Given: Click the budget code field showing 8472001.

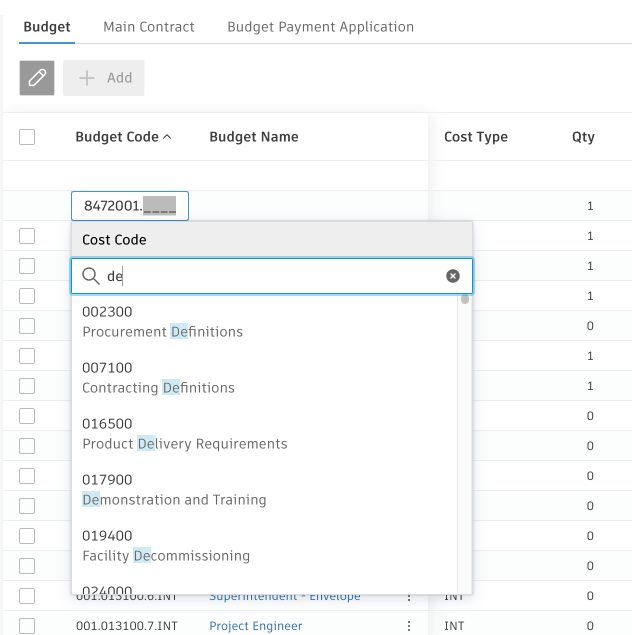Looking at the screenshot, I should (x=130, y=206).
